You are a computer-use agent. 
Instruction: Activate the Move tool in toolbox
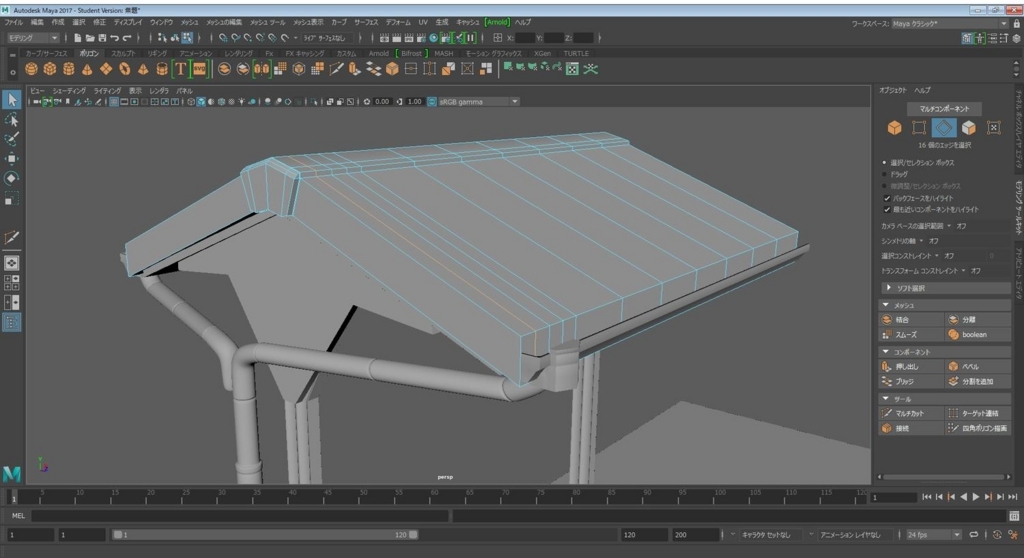12,159
